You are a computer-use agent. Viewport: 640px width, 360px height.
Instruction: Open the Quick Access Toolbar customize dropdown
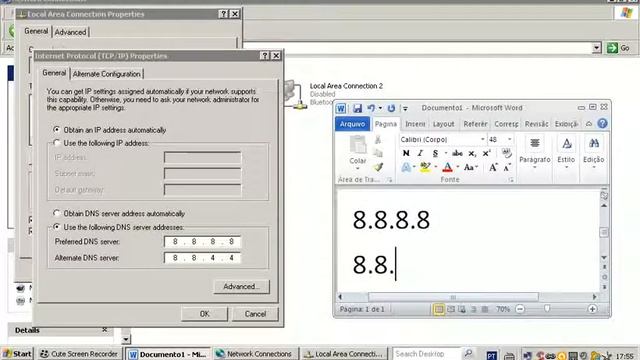pyautogui.click(x=405, y=109)
